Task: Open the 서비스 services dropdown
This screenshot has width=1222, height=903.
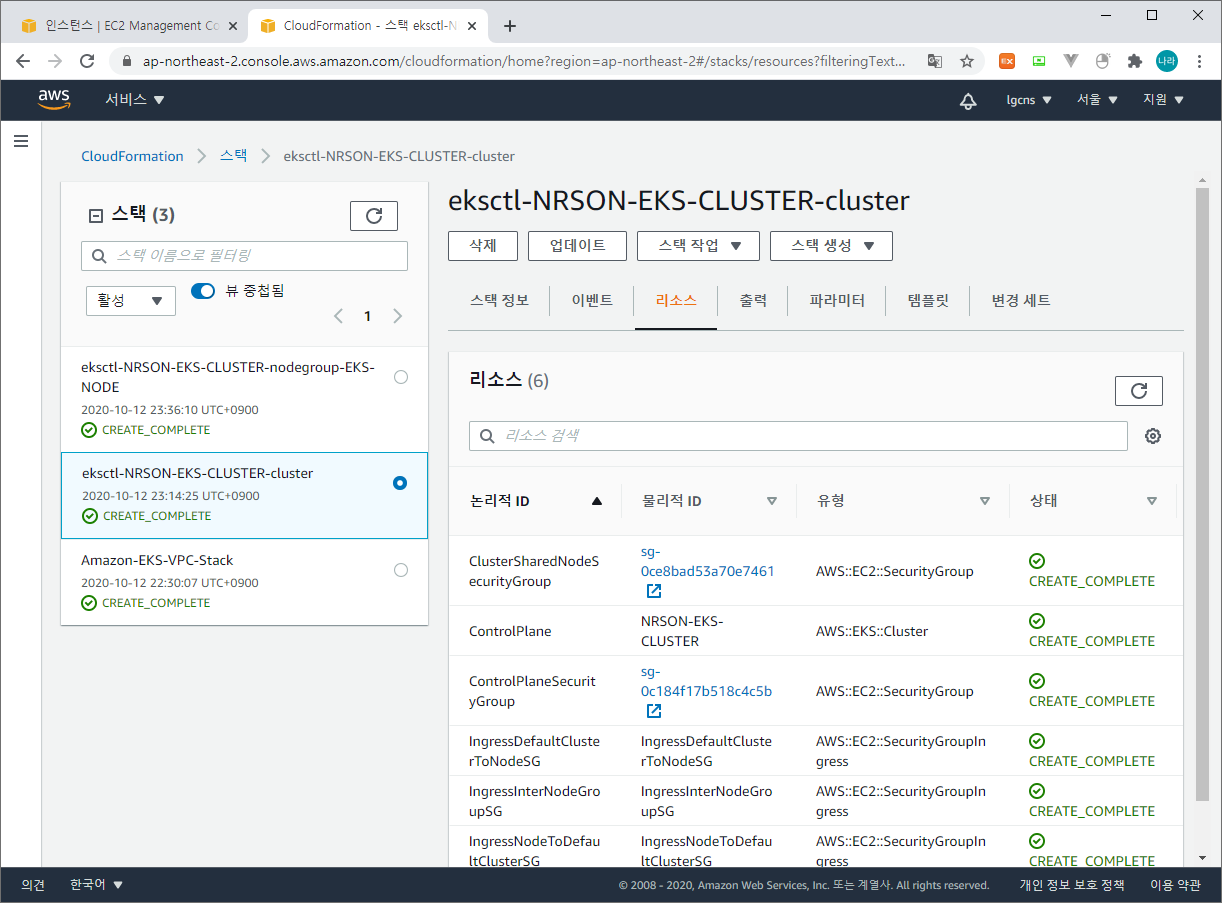Action: tap(135, 100)
